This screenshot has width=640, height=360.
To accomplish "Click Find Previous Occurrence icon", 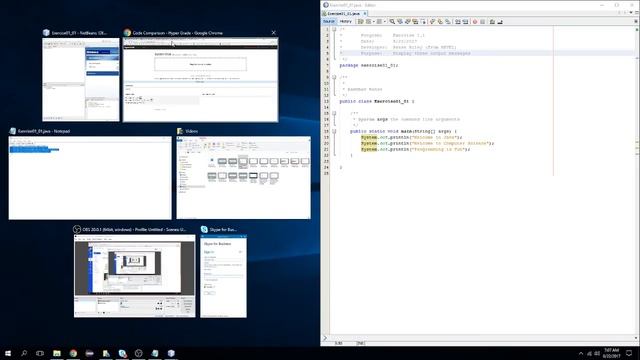I will 400,22.
